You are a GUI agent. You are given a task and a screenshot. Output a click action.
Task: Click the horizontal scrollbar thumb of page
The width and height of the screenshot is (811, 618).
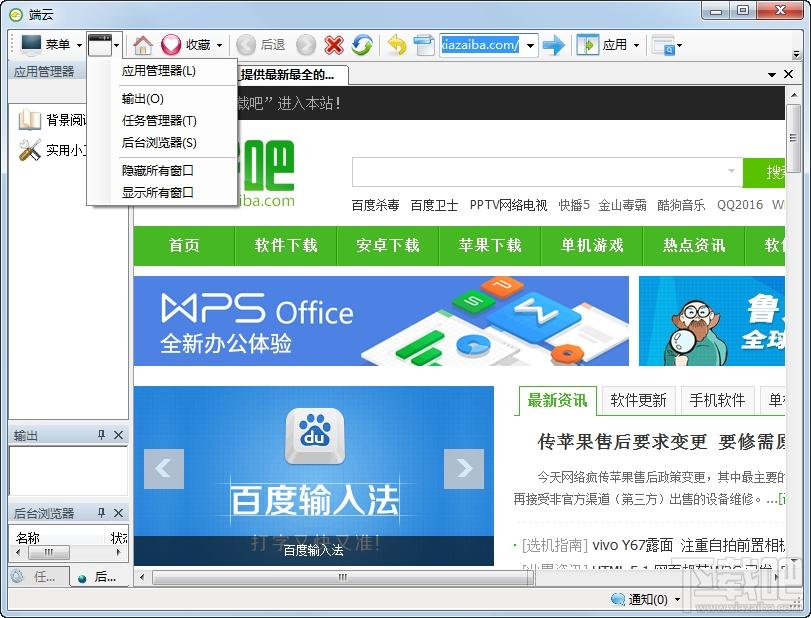coord(343,577)
